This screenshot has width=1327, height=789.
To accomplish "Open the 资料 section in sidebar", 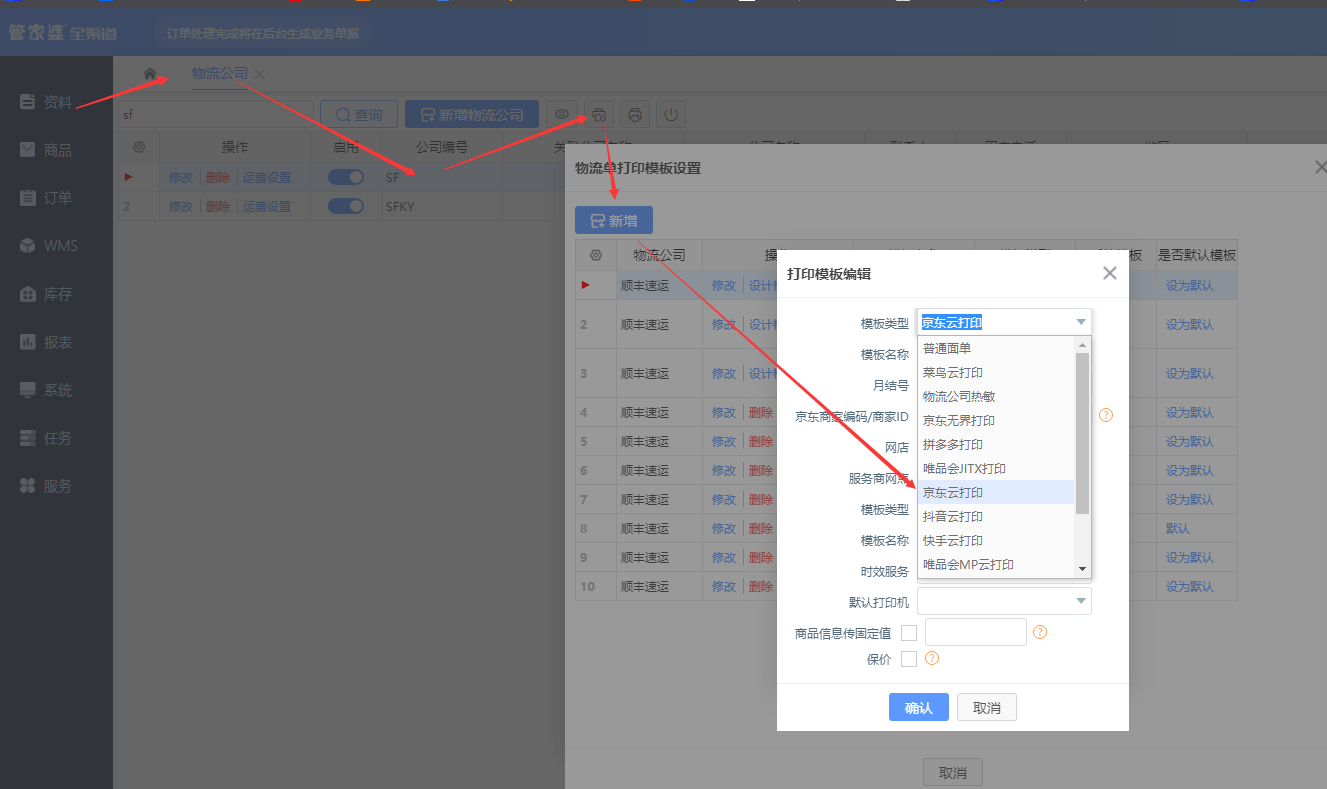I will (46, 102).
